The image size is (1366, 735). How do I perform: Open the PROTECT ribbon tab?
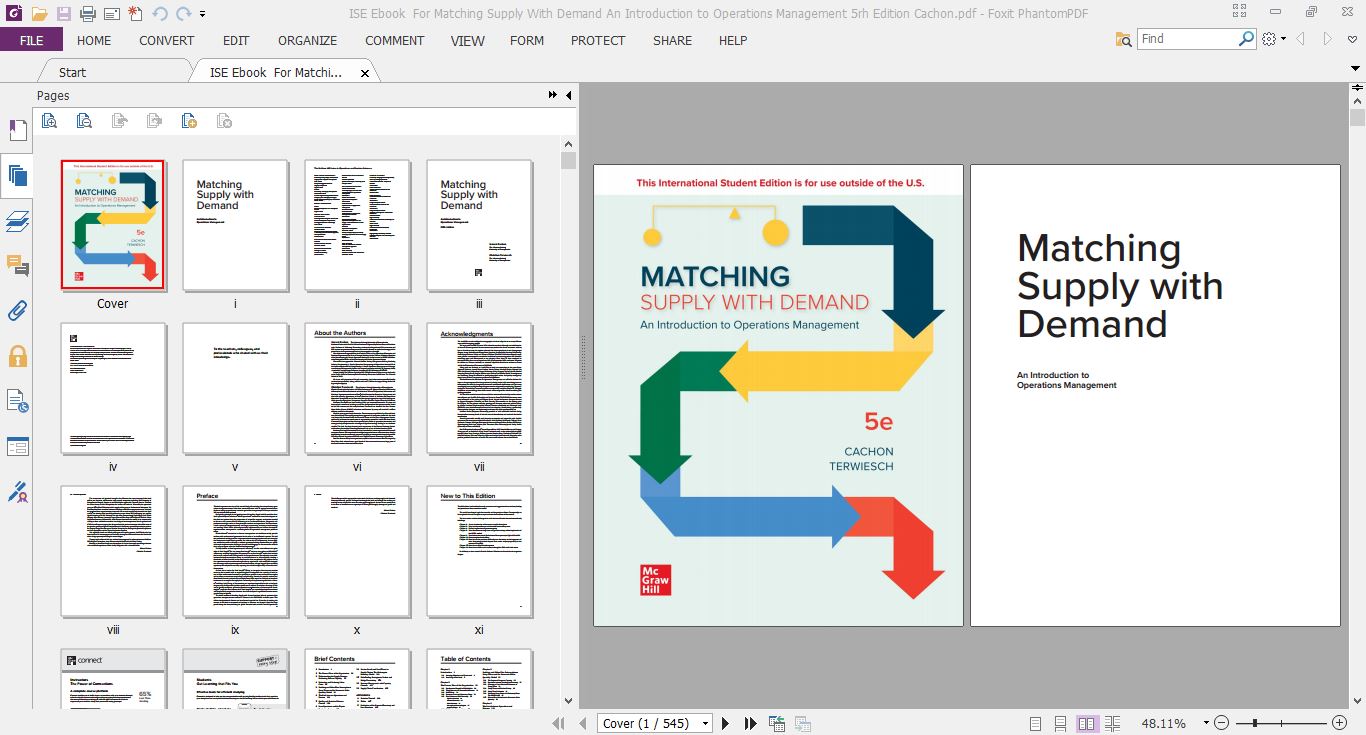598,40
